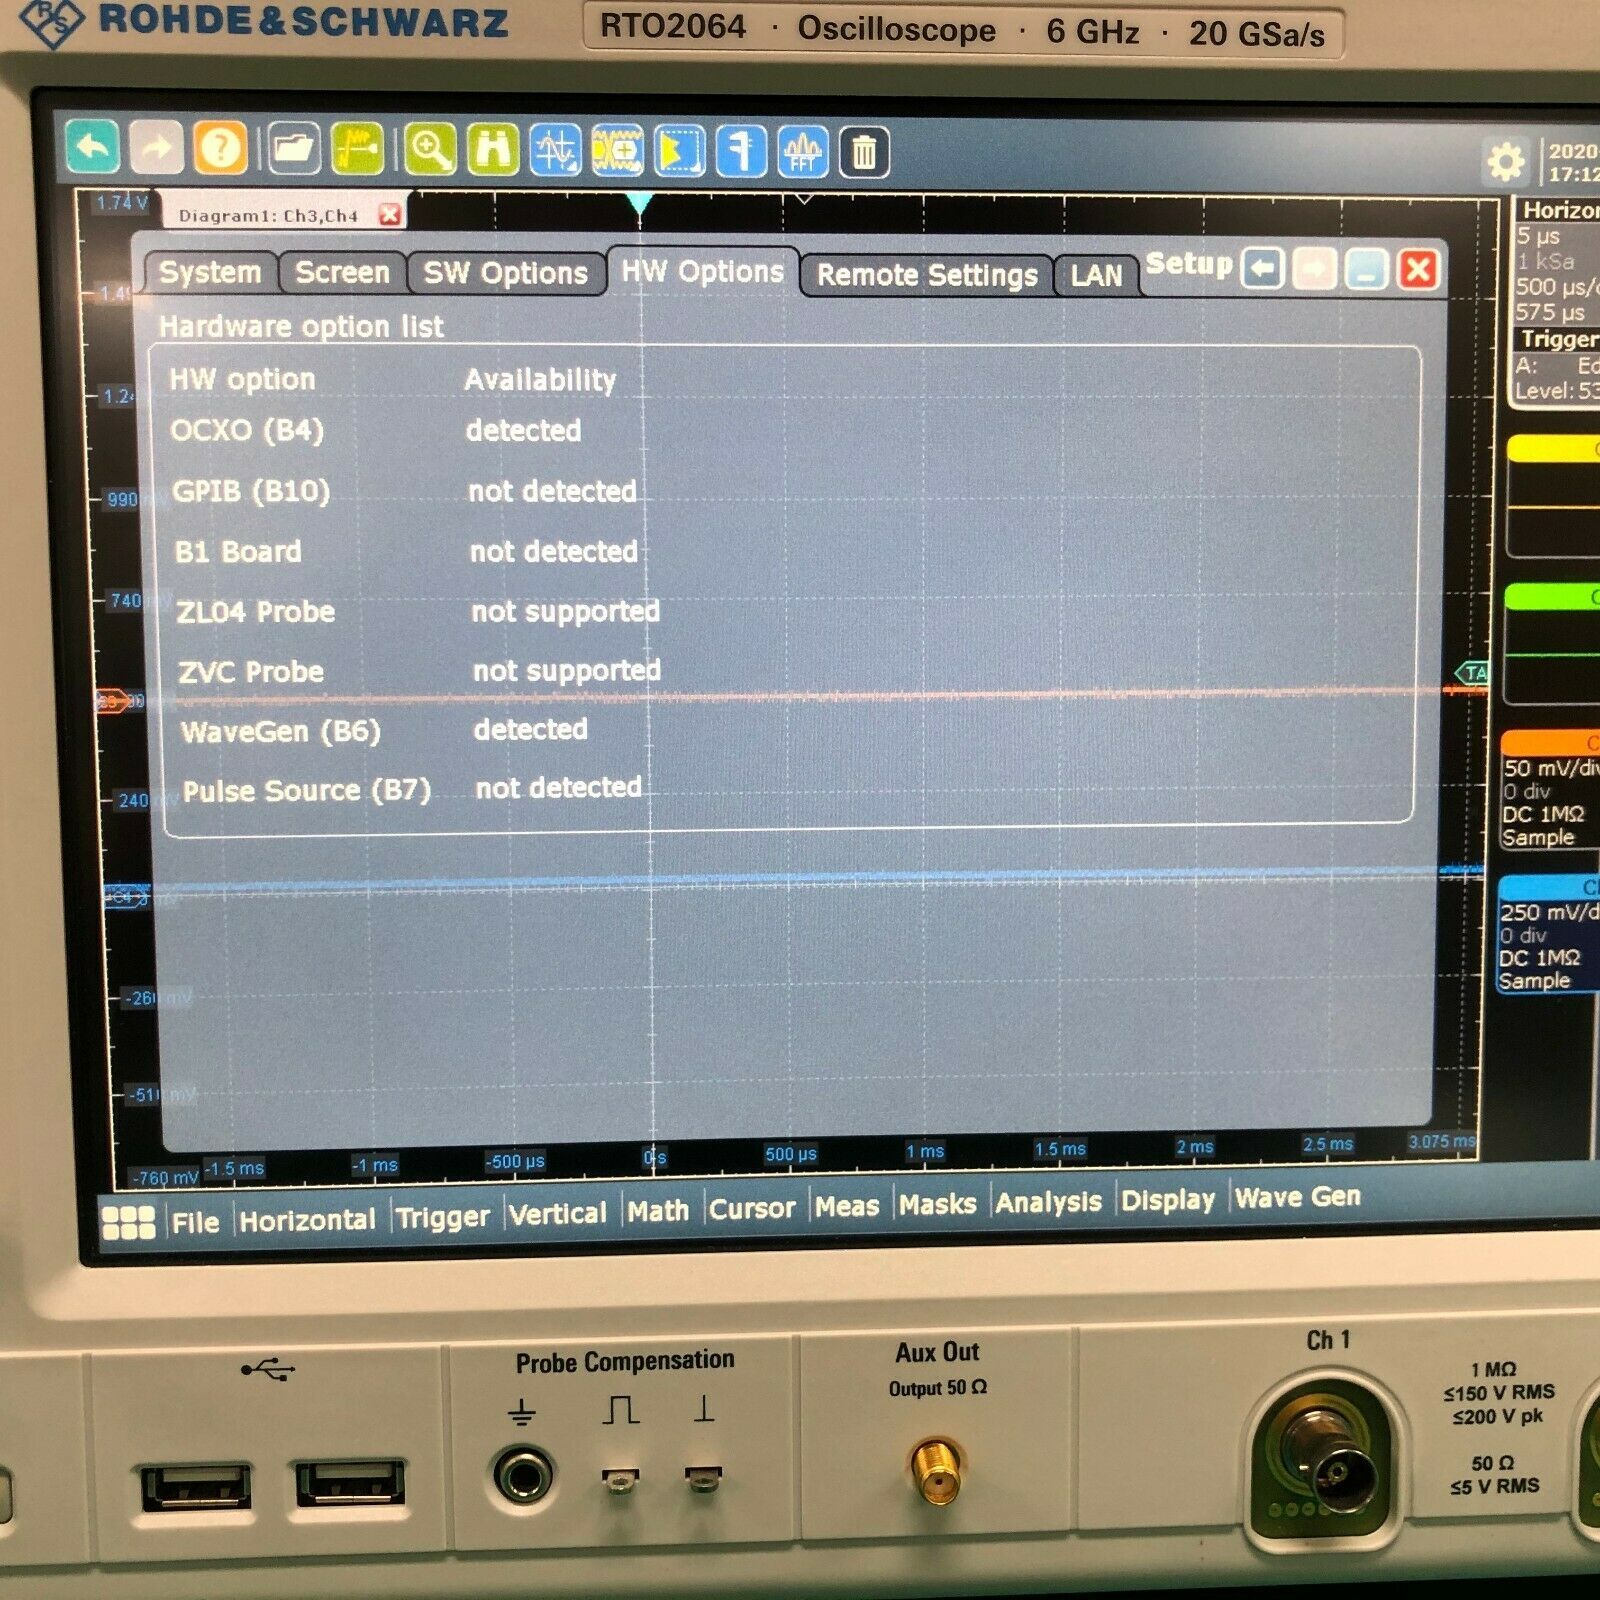The image size is (1600, 1600).
Task: Open the Trigger settings label at right
Action: coord(1560,339)
